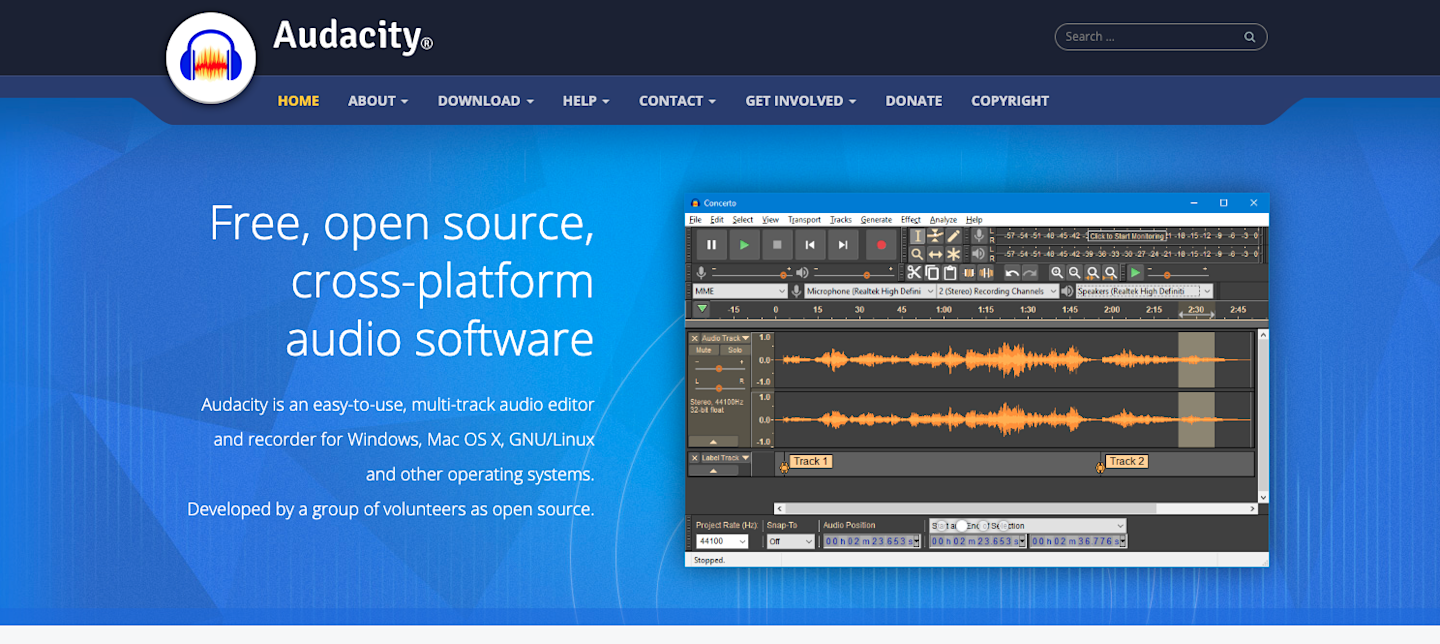Click the Stop button in transport toolbar

[777, 245]
